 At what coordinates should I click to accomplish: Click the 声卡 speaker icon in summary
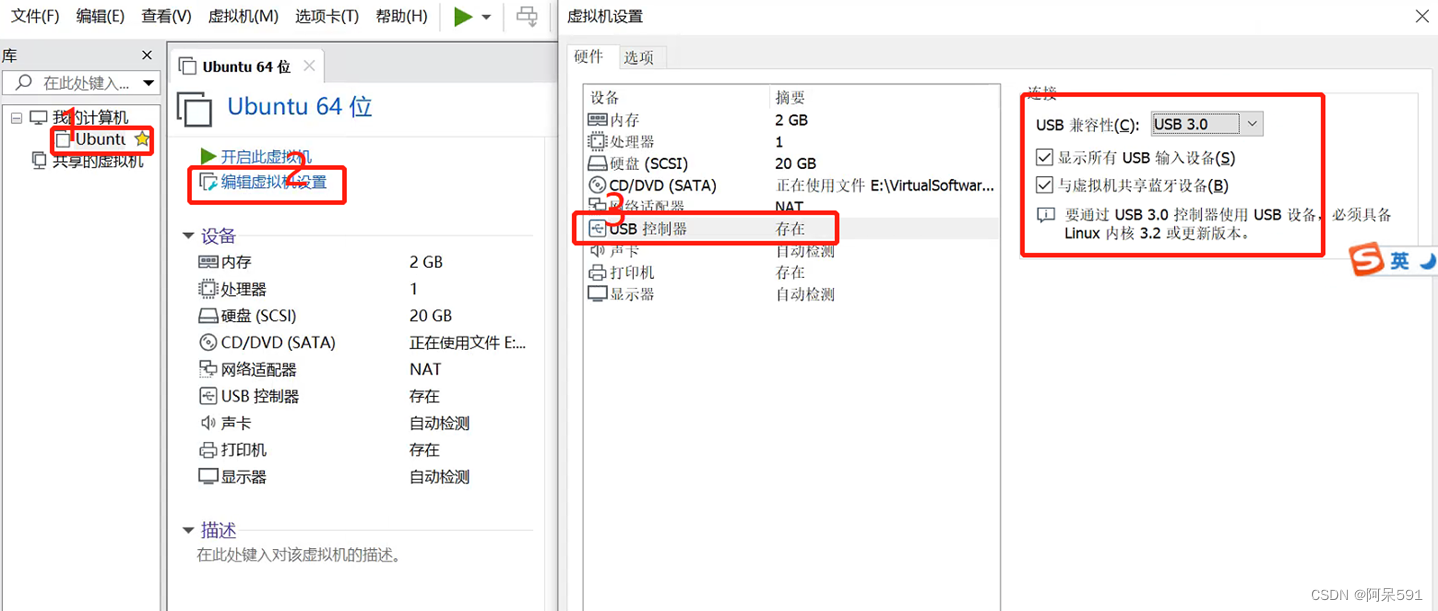(208, 423)
